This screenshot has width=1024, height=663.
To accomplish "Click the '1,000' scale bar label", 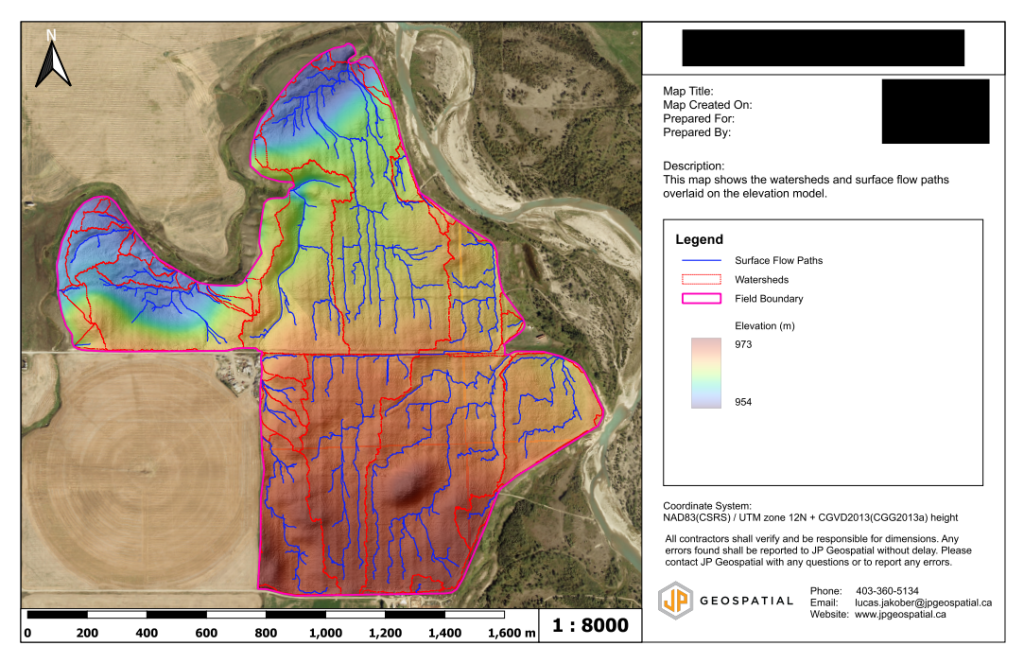I will tap(325, 633).
